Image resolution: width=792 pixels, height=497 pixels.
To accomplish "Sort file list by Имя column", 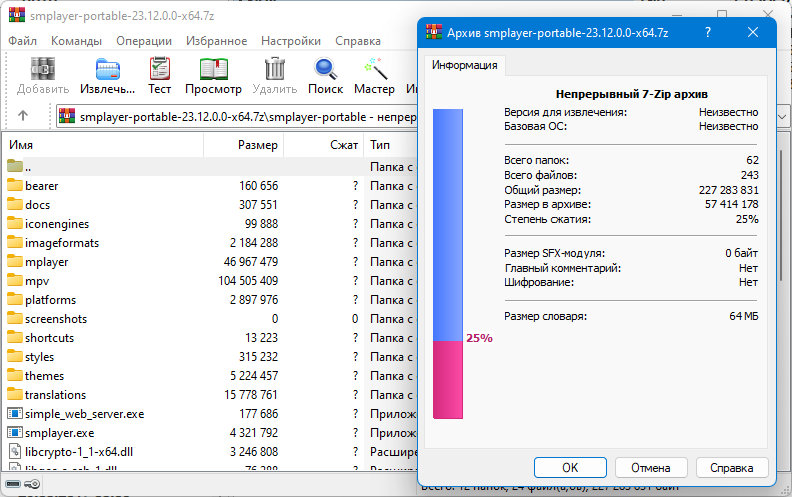I will coord(103,145).
